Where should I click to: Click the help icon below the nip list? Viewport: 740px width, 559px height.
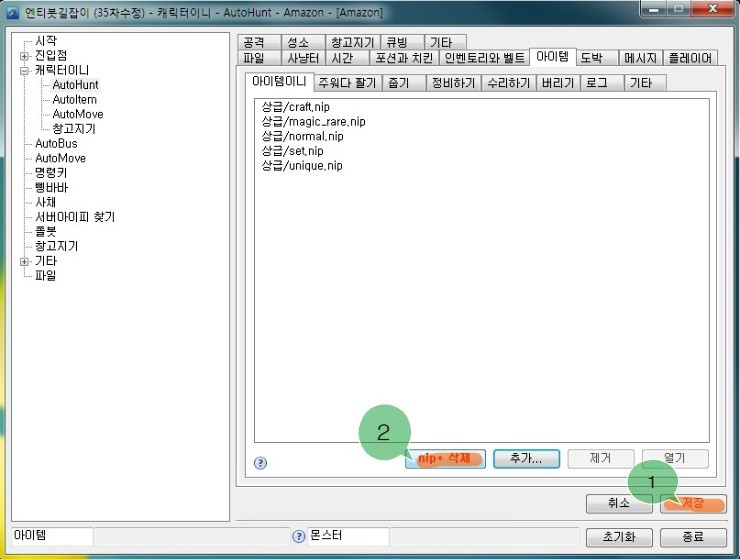(260, 463)
